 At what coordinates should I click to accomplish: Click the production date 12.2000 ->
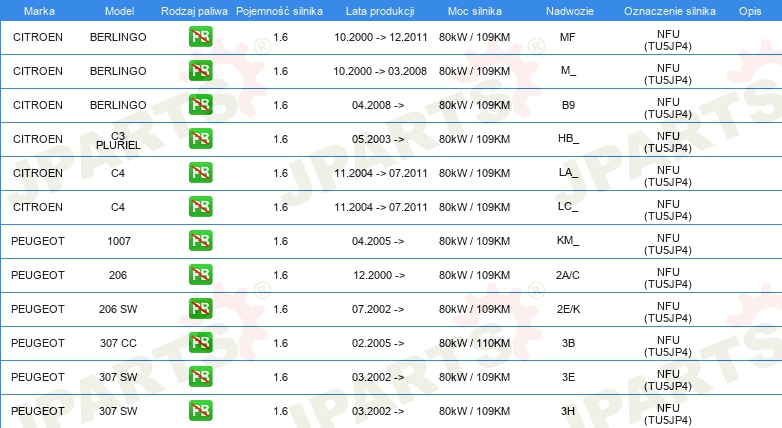(379, 275)
